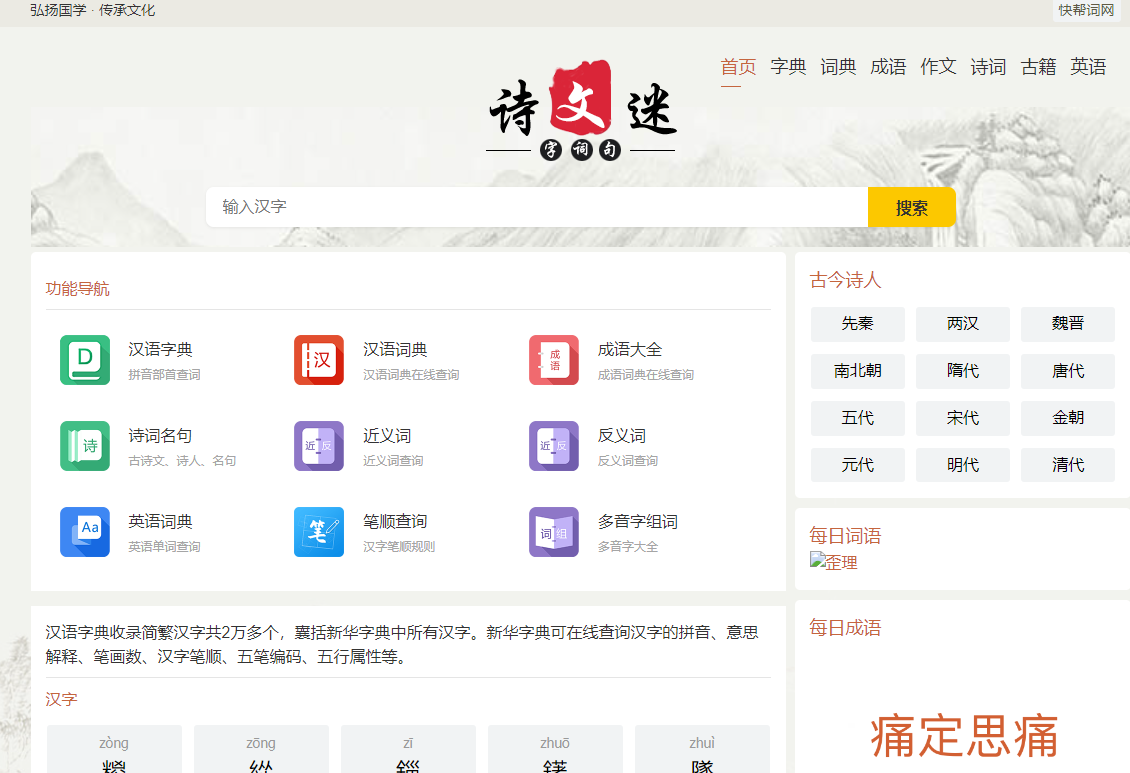The width and height of the screenshot is (1130, 773).
Task: Open the 反义词 purple icon
Action: pos(553,446)
